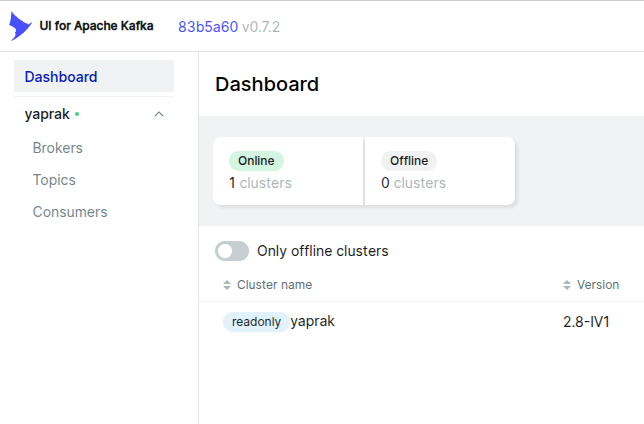Click UI for Apache Kafka title link
This screenshot has width=644, height=424.
96,26
